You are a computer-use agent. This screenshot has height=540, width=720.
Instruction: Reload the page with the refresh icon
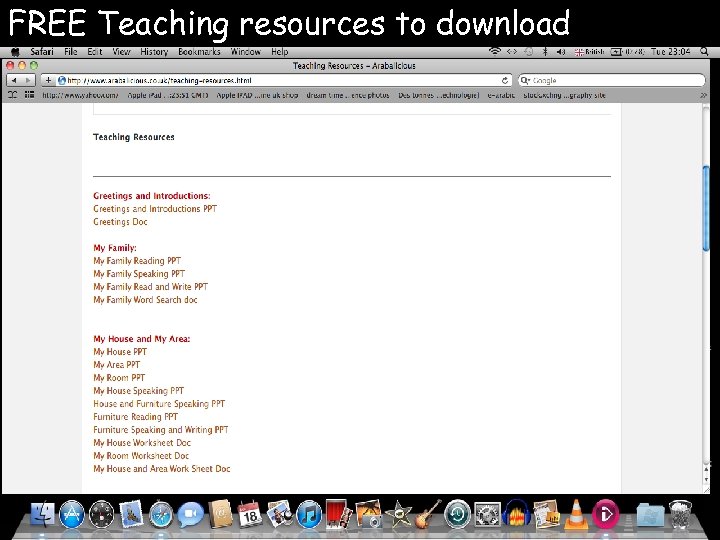505,80
